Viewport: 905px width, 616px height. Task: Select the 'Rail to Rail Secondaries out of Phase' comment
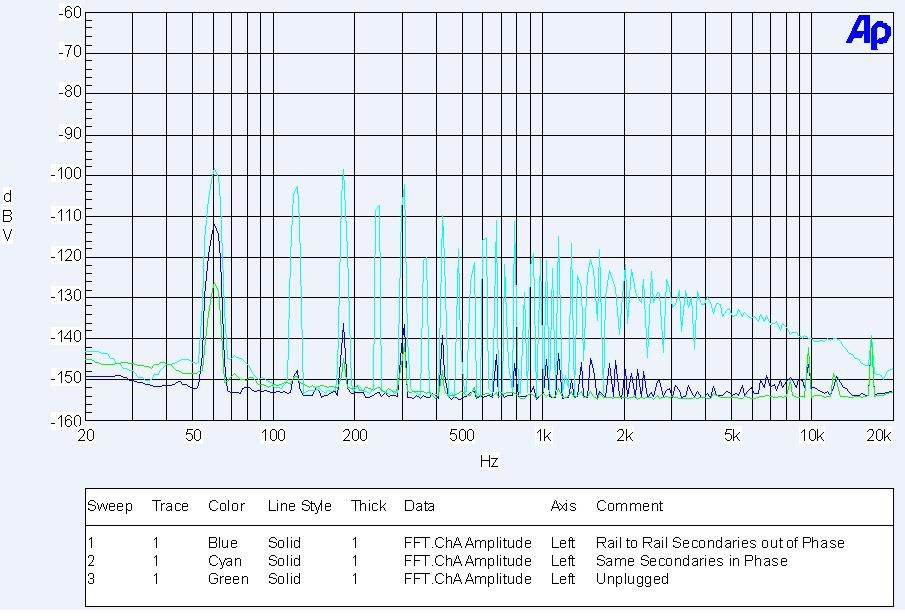720,543
